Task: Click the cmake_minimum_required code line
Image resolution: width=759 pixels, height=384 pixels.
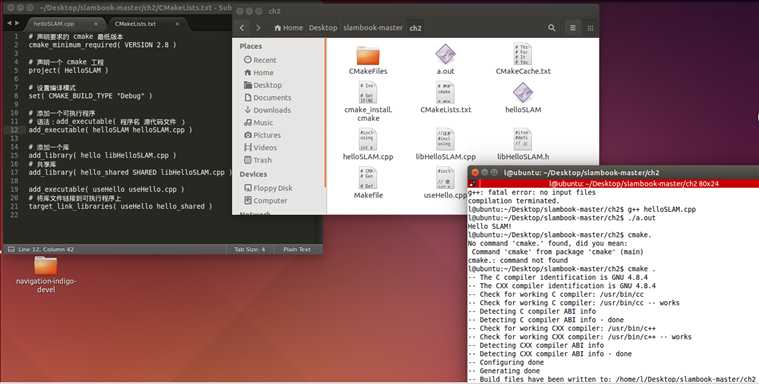Action: tap(102, 45)
